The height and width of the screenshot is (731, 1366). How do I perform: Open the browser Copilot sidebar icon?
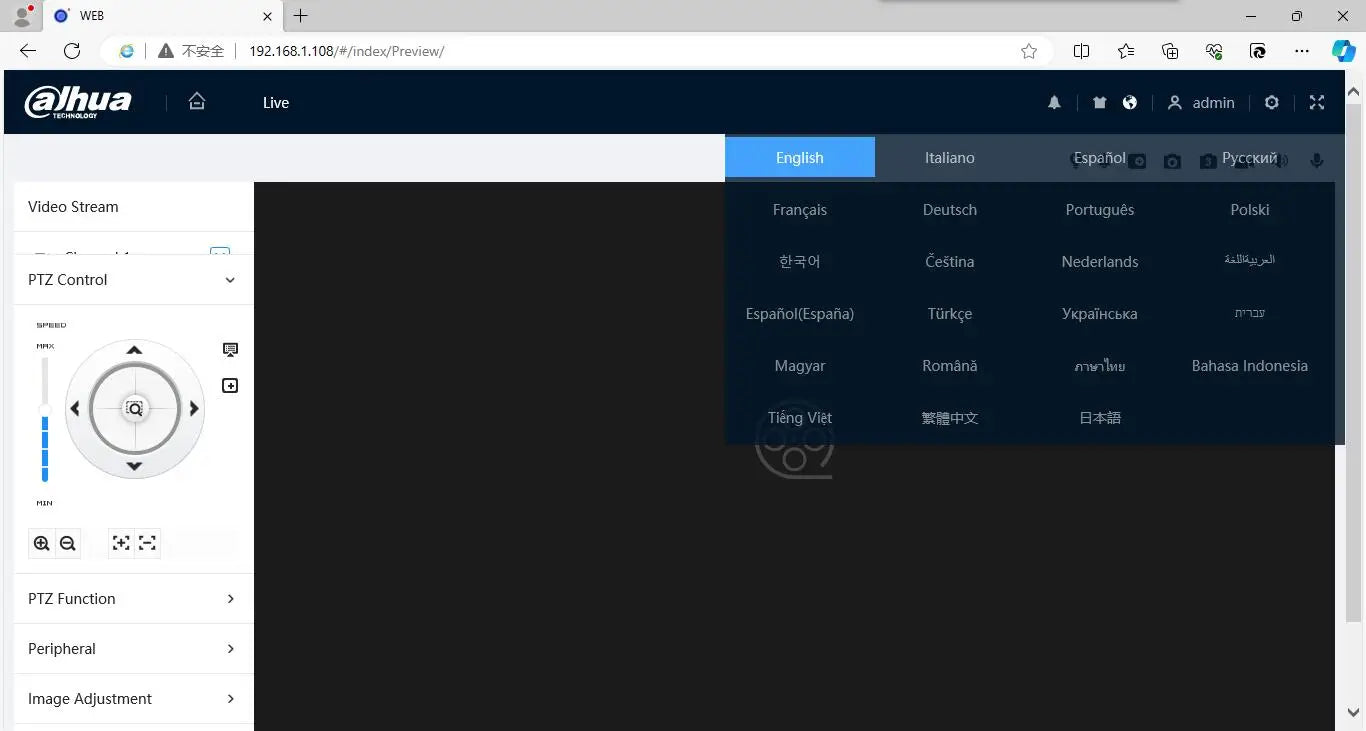[1343, 51]
